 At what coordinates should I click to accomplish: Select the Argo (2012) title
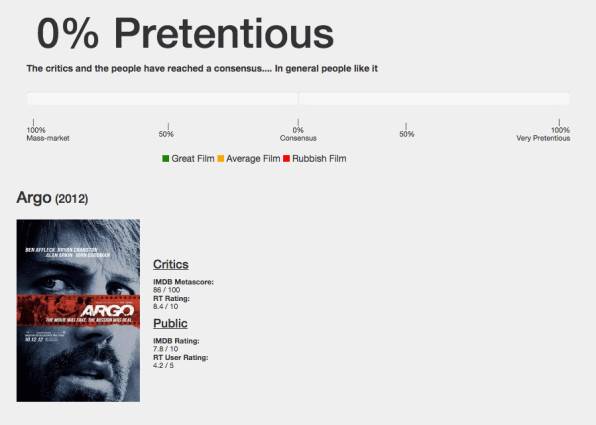(x=52, y=198)
